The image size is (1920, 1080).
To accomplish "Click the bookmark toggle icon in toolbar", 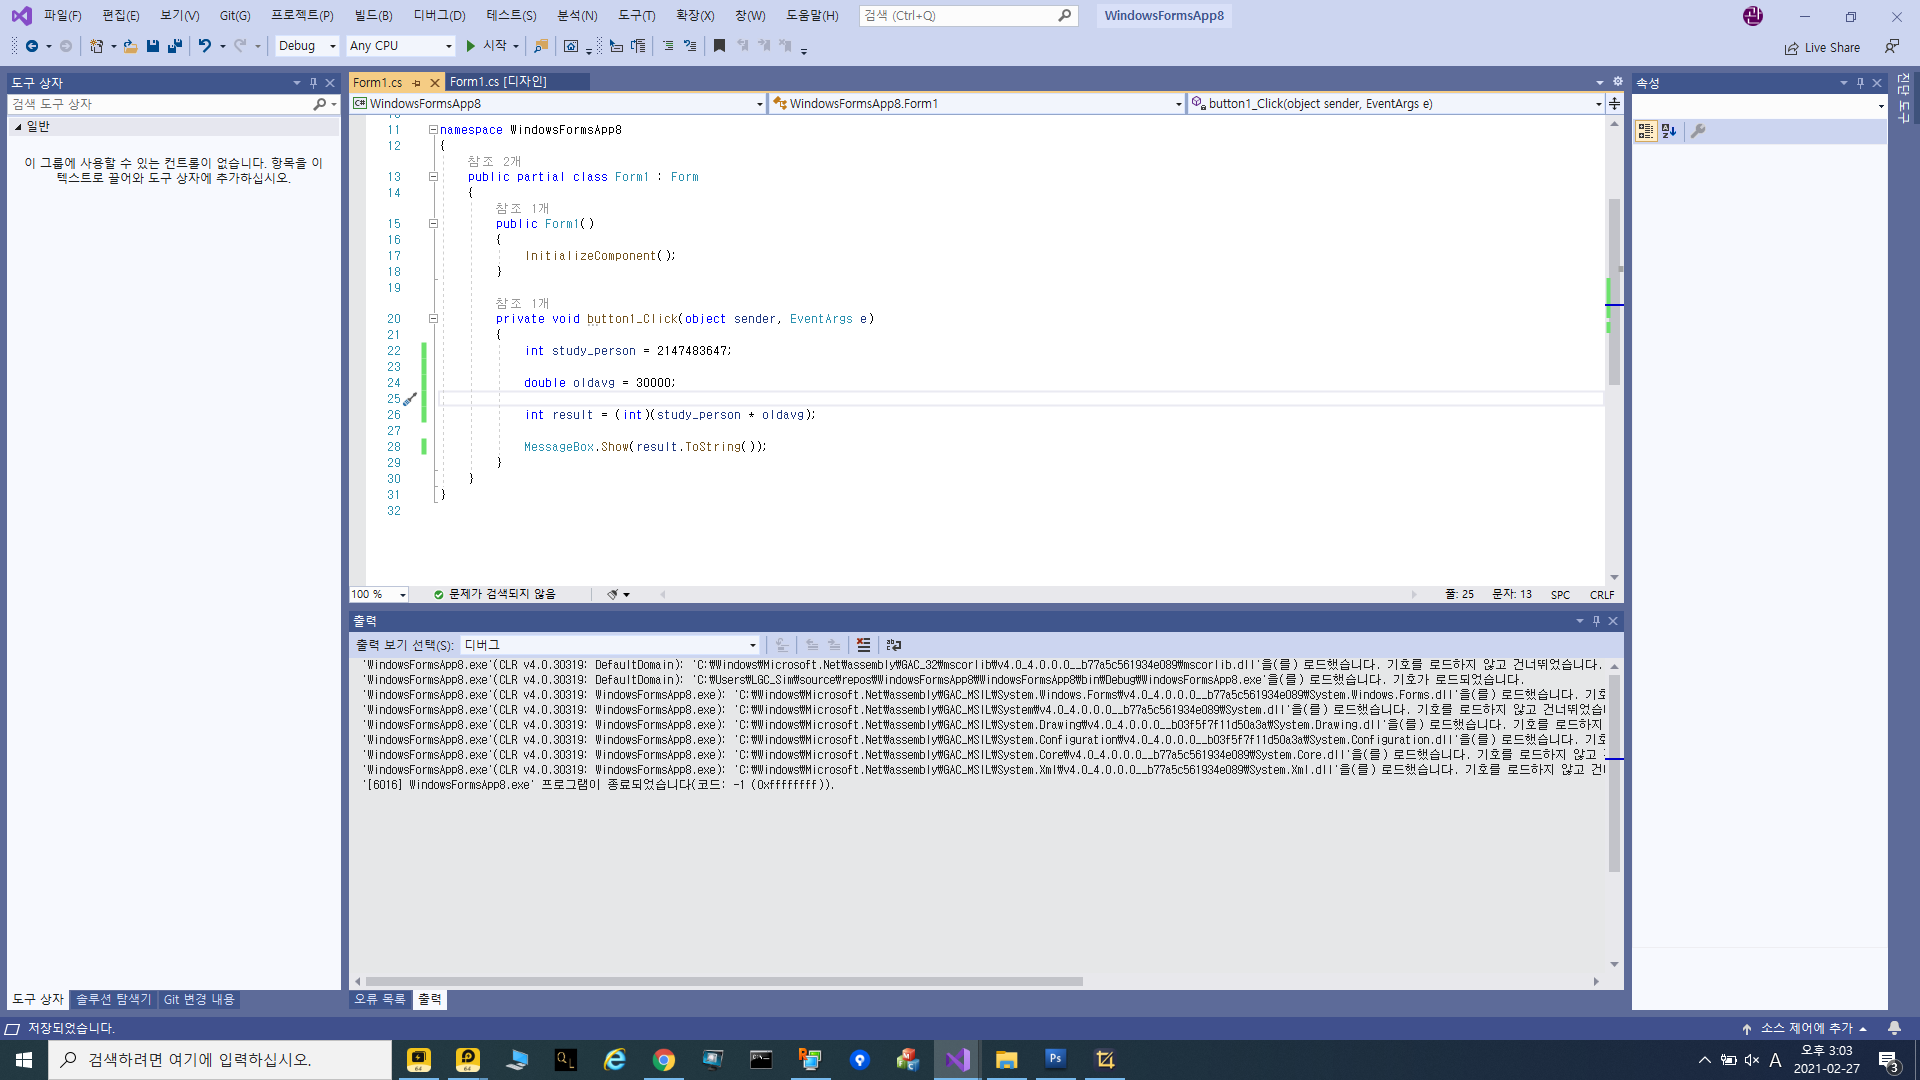I will point(719,46).
